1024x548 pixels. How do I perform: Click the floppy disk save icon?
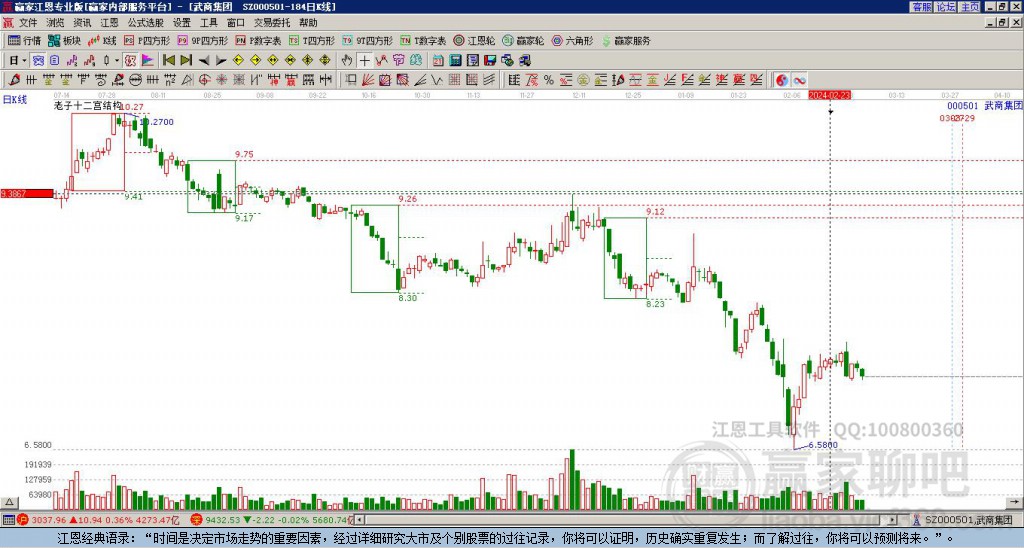coord(490,60)
